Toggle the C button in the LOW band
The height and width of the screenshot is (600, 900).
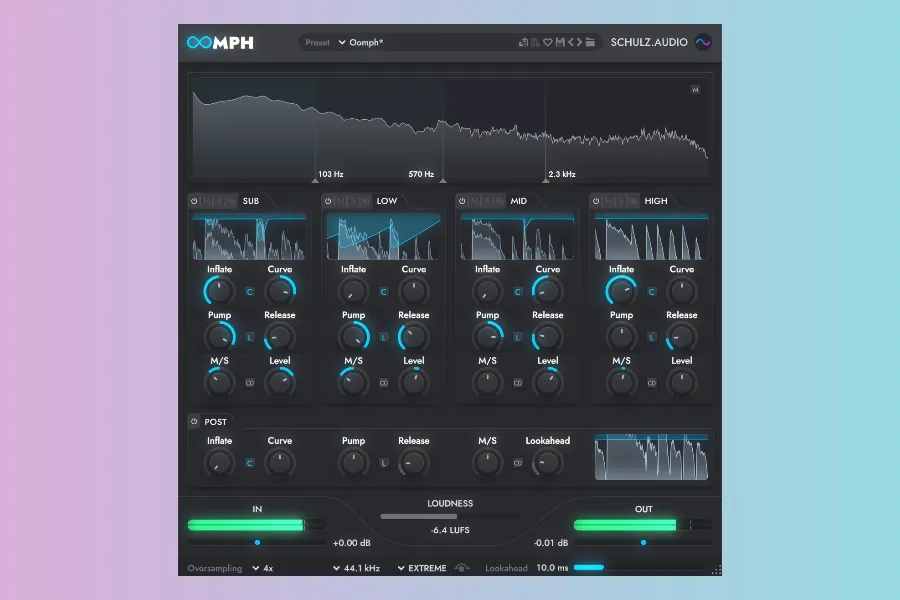[384, 292]
